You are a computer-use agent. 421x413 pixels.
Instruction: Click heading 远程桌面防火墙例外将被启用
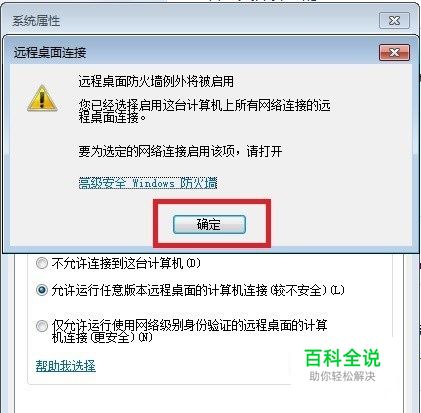[x=156, y=82]
